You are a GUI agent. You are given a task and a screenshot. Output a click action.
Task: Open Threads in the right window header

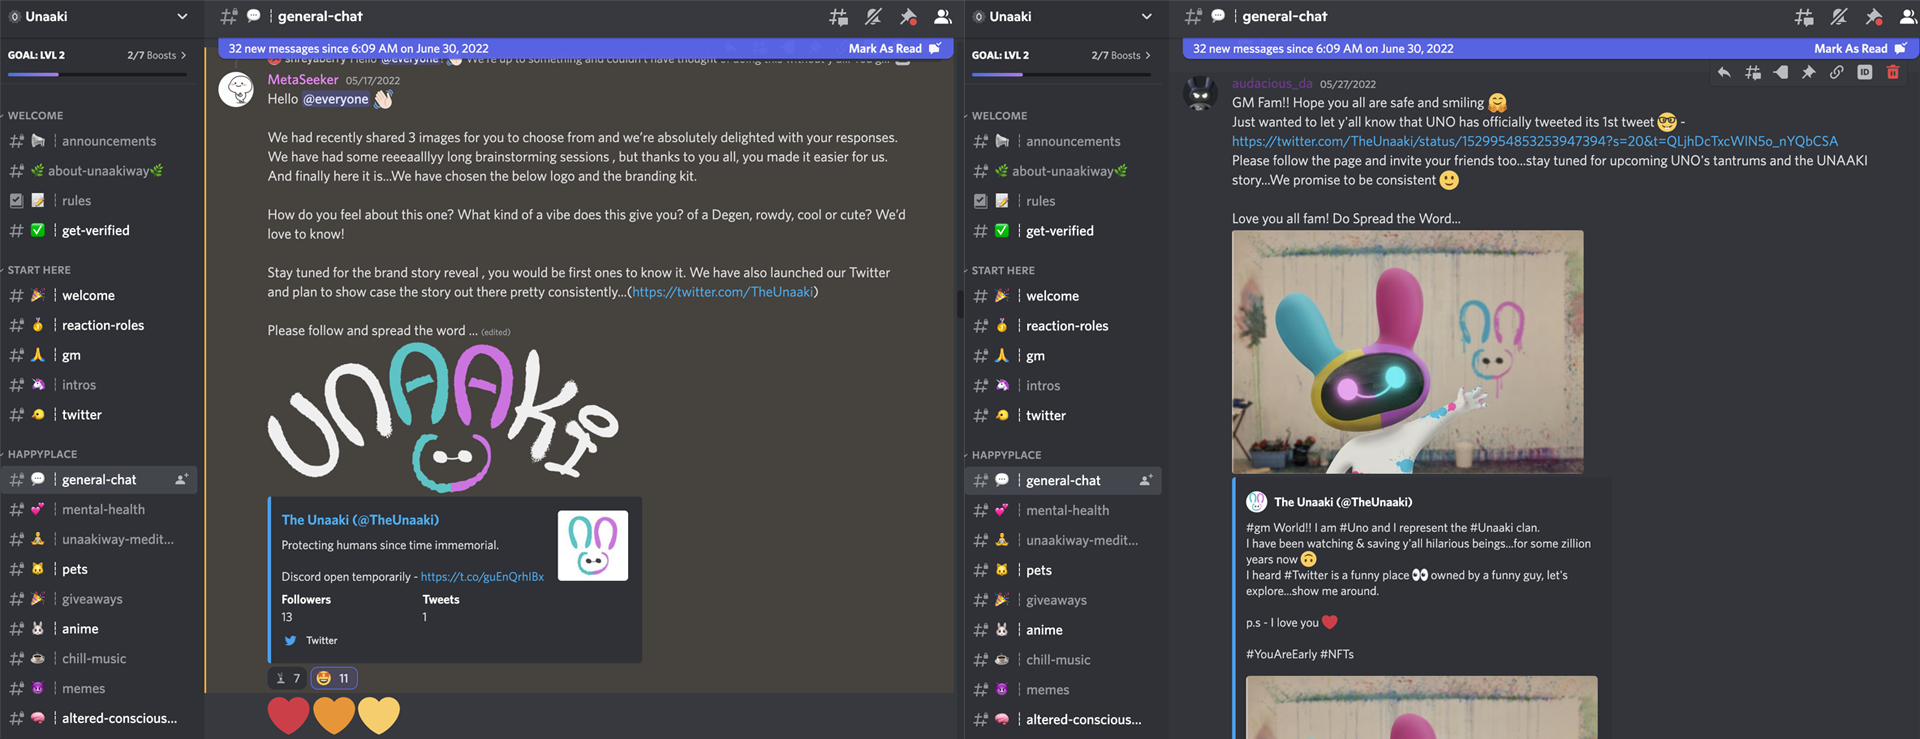pos(1804,17)
